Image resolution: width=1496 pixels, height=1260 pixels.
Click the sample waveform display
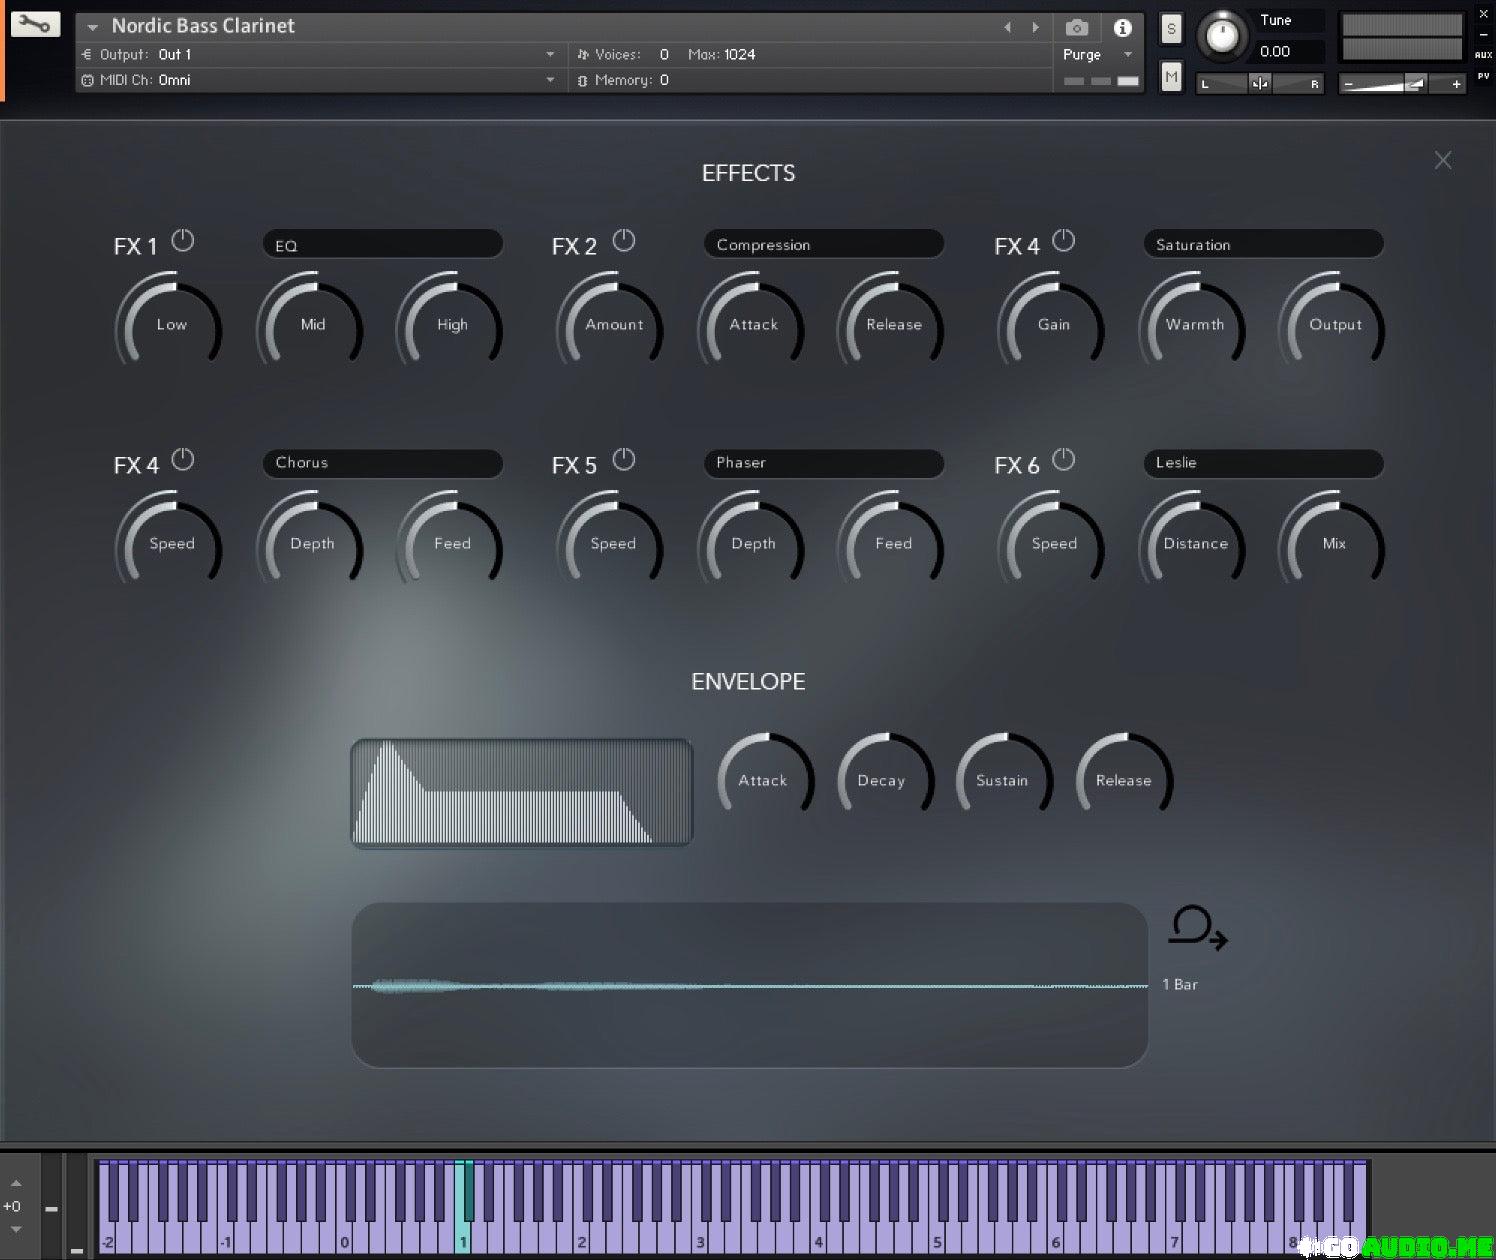[749, 986]
